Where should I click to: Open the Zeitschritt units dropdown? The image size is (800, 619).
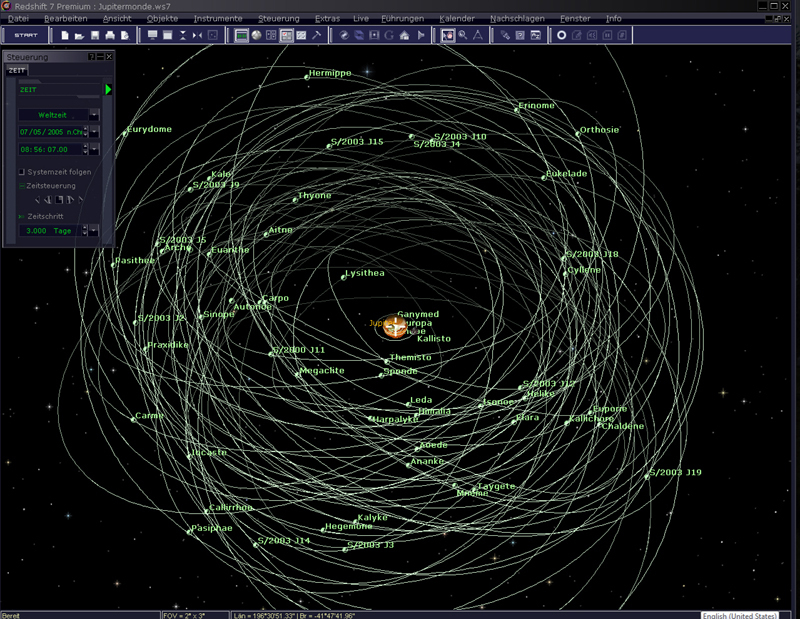pos(94,231)
